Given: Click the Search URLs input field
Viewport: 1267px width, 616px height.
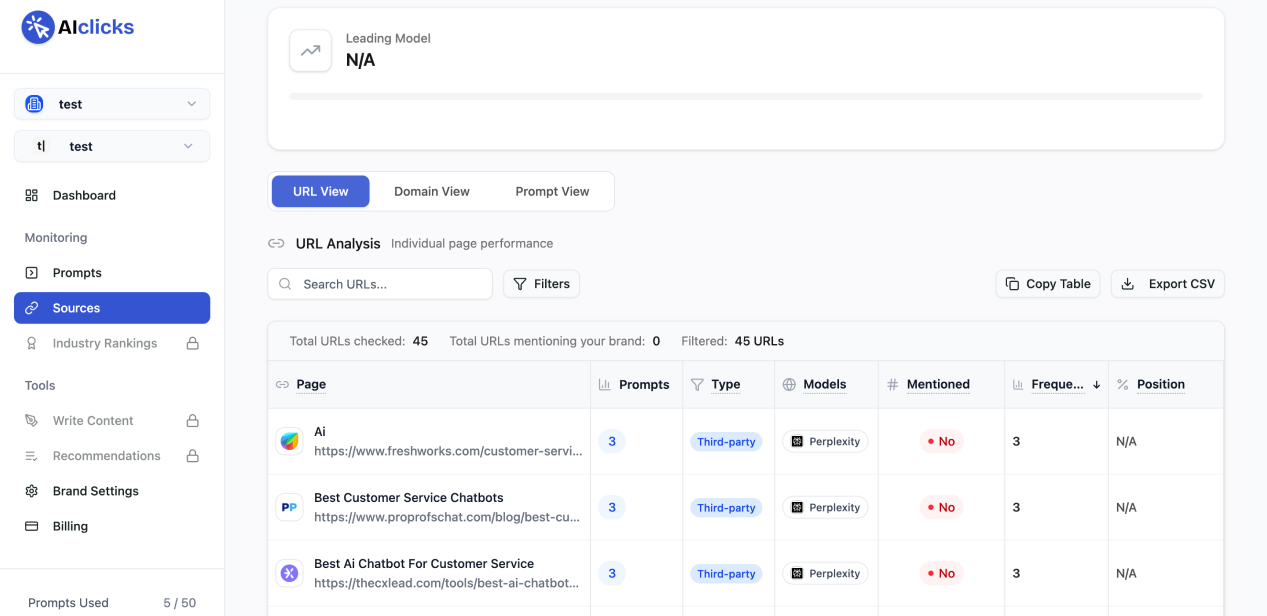Looking at the screenshot, I should click(390, 284).
